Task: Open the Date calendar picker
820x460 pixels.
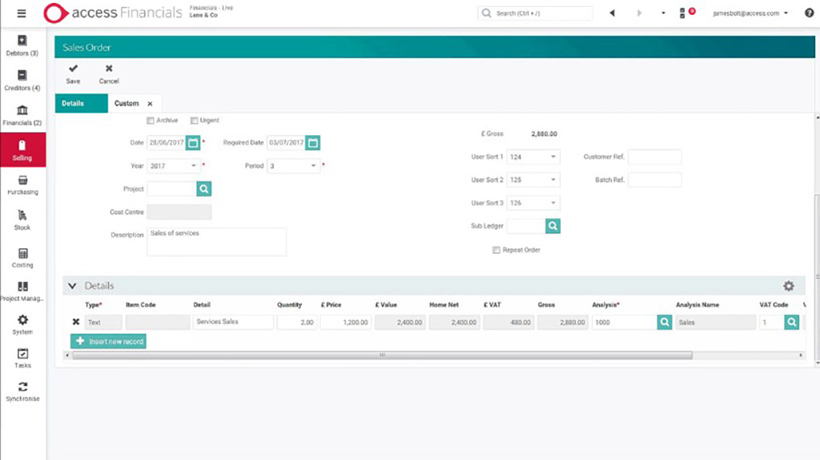Action: (193, 143)
